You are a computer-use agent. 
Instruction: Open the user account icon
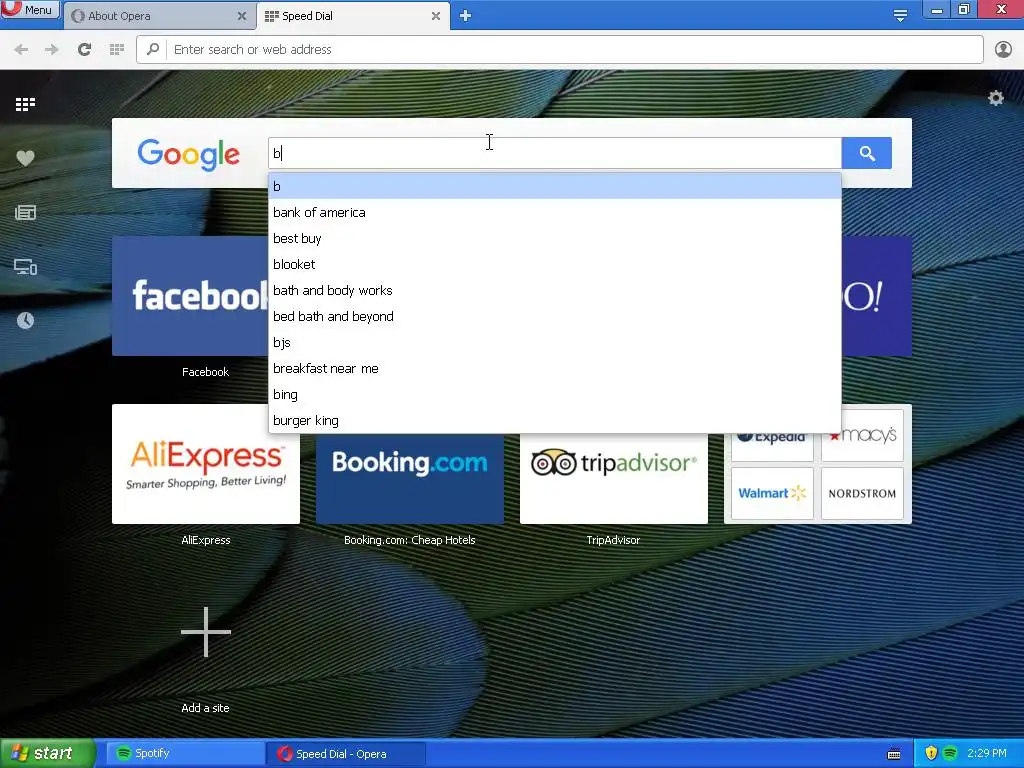tap(1003, 49)
